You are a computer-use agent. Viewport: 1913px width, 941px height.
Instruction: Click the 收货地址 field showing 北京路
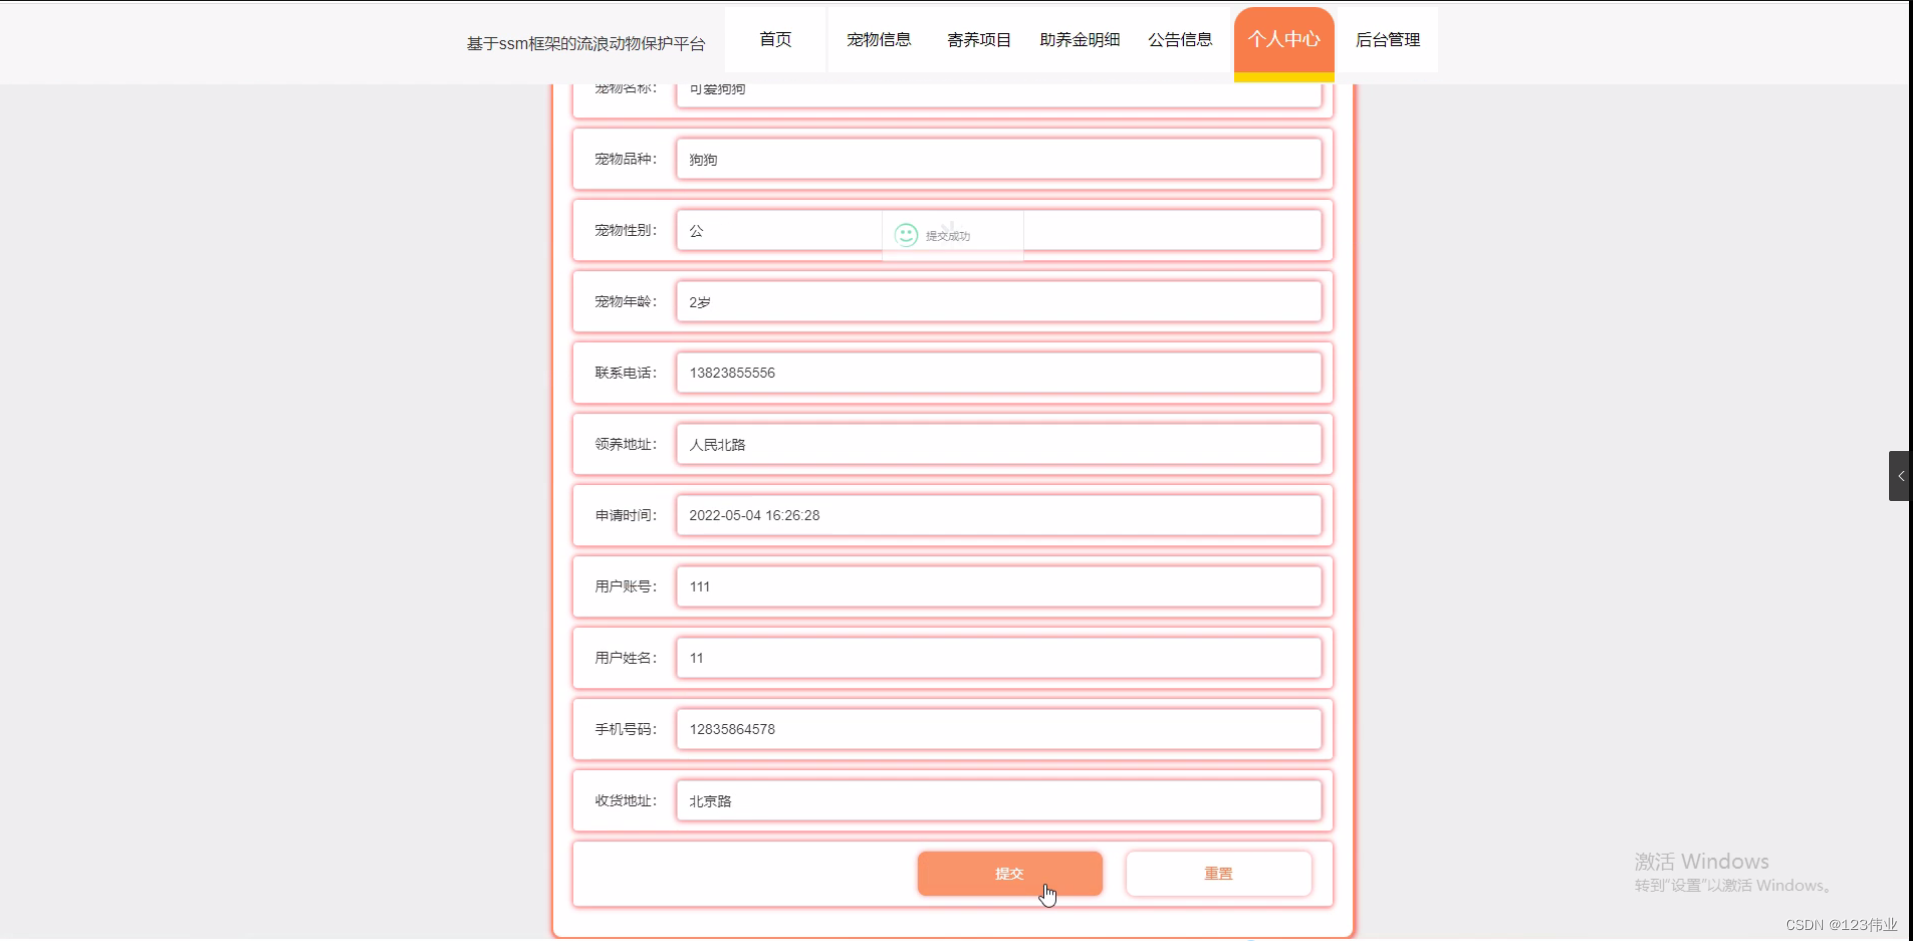coord(1000,800)
